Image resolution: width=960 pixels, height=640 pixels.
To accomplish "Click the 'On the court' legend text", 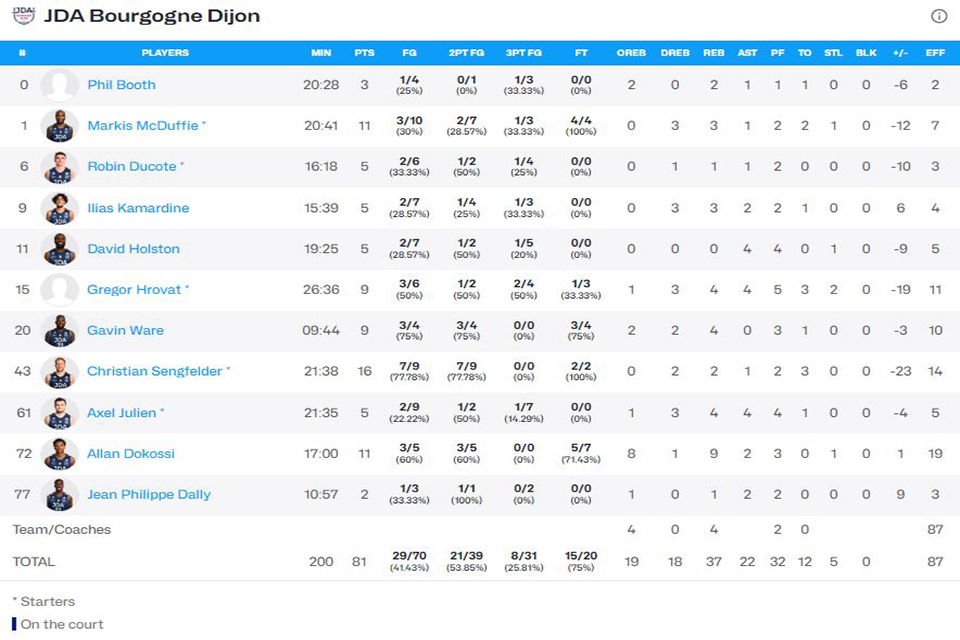I will [62, 624].
